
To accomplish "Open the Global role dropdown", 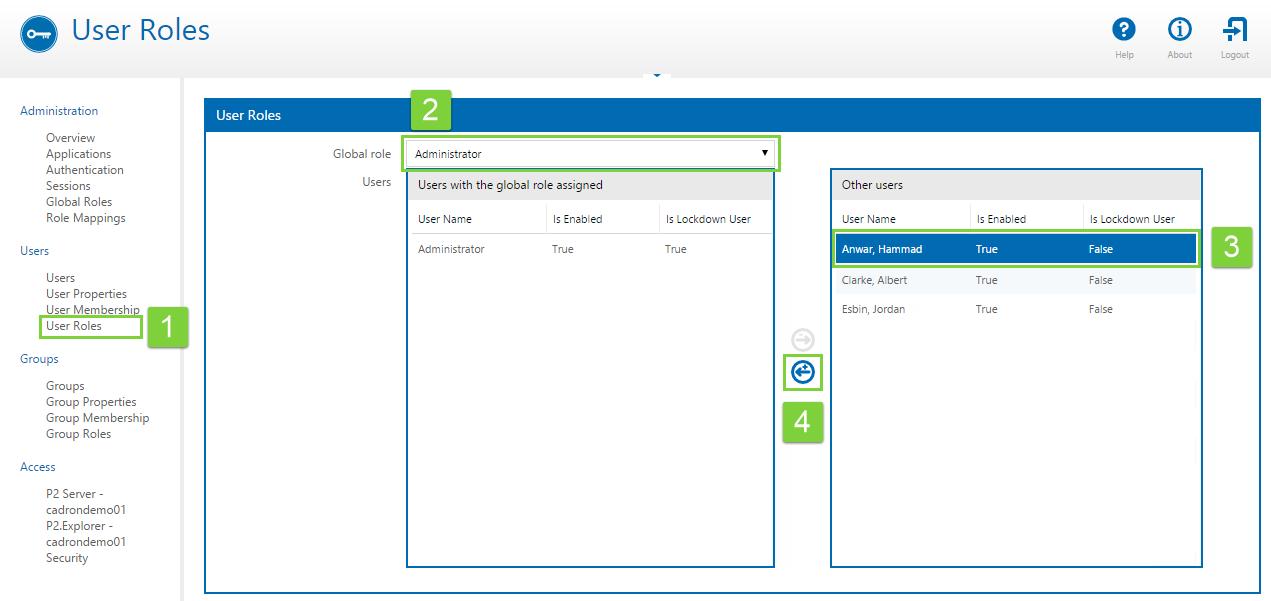I will point(591,154).
